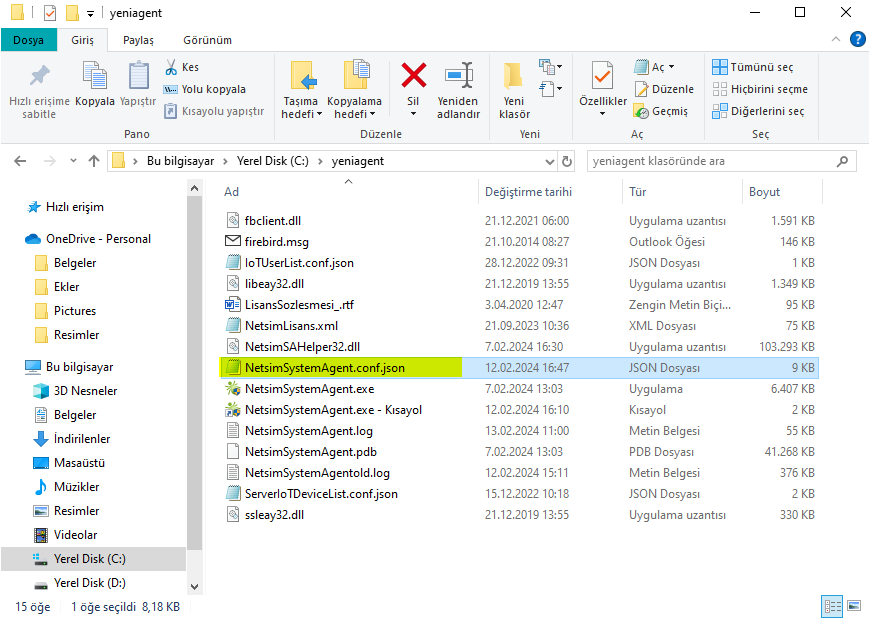The width and height of the screenshot is (869, 618).
Task: Open the Aç dropdown arrow
Action: pos(672,67)
